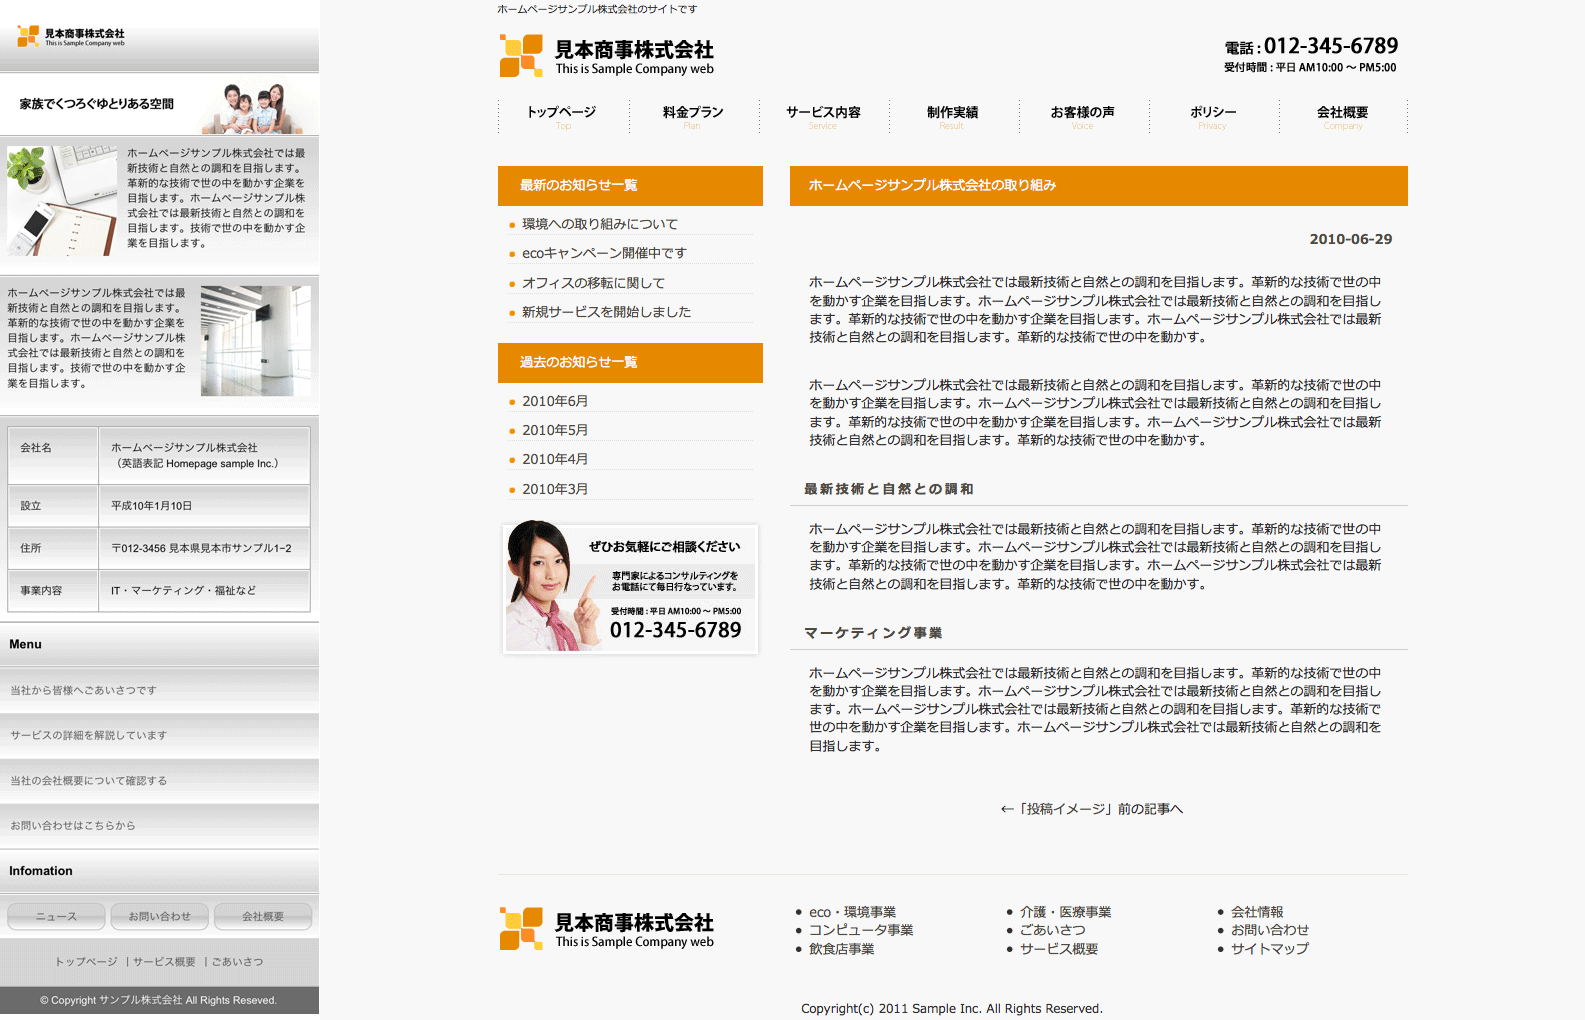1585x1020 pixels.
Task: Select 会社概要 in the top navigation
Action: (x=1342, y=114)
